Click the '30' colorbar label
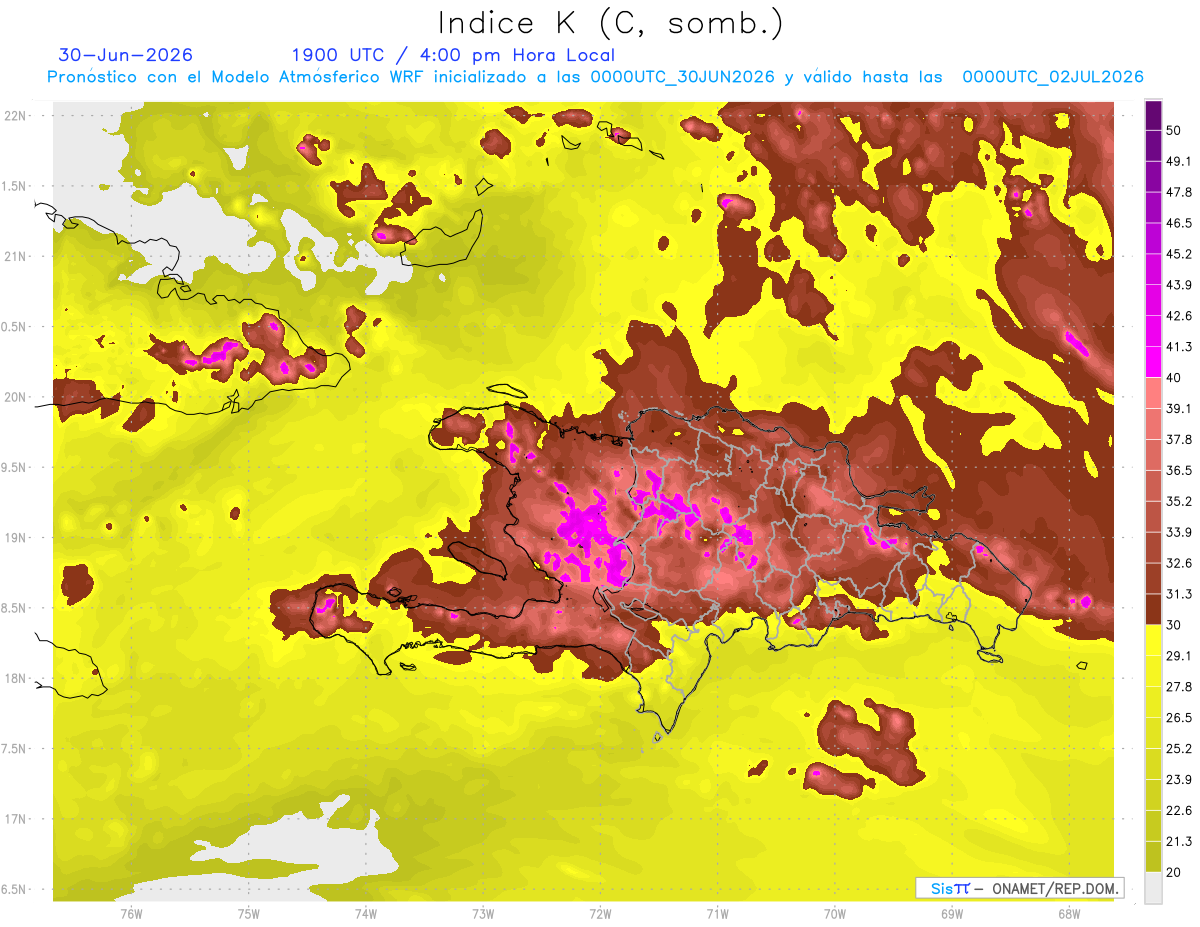 1175,625
